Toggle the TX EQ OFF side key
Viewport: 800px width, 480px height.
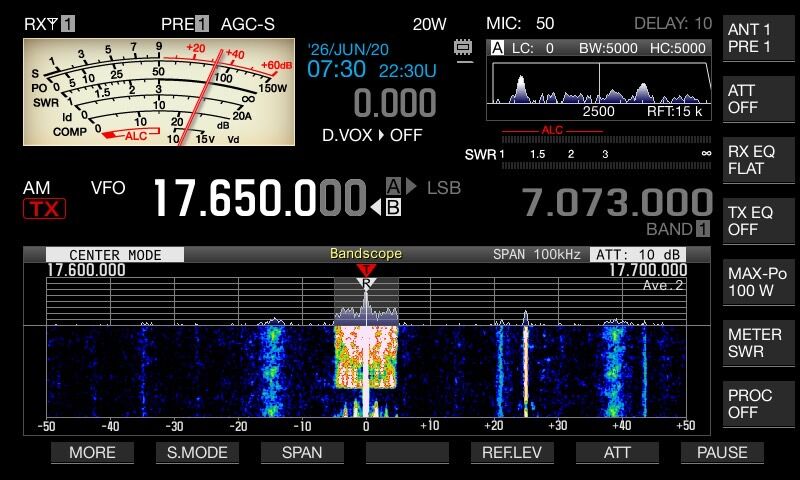click(x=759, y=221)
